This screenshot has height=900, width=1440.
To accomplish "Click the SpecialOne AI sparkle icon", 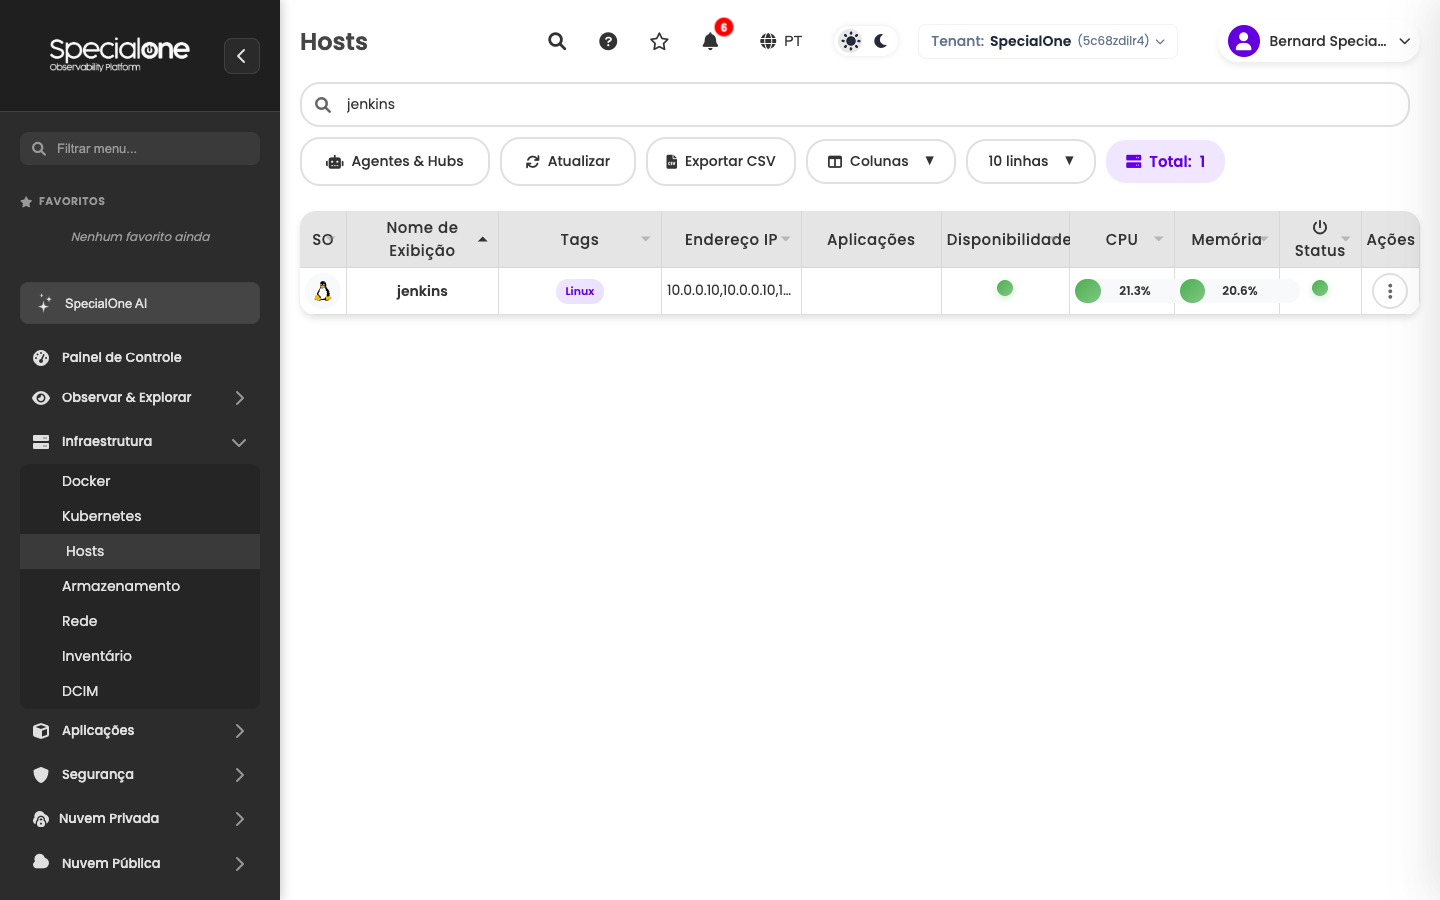I will [44, 303].
